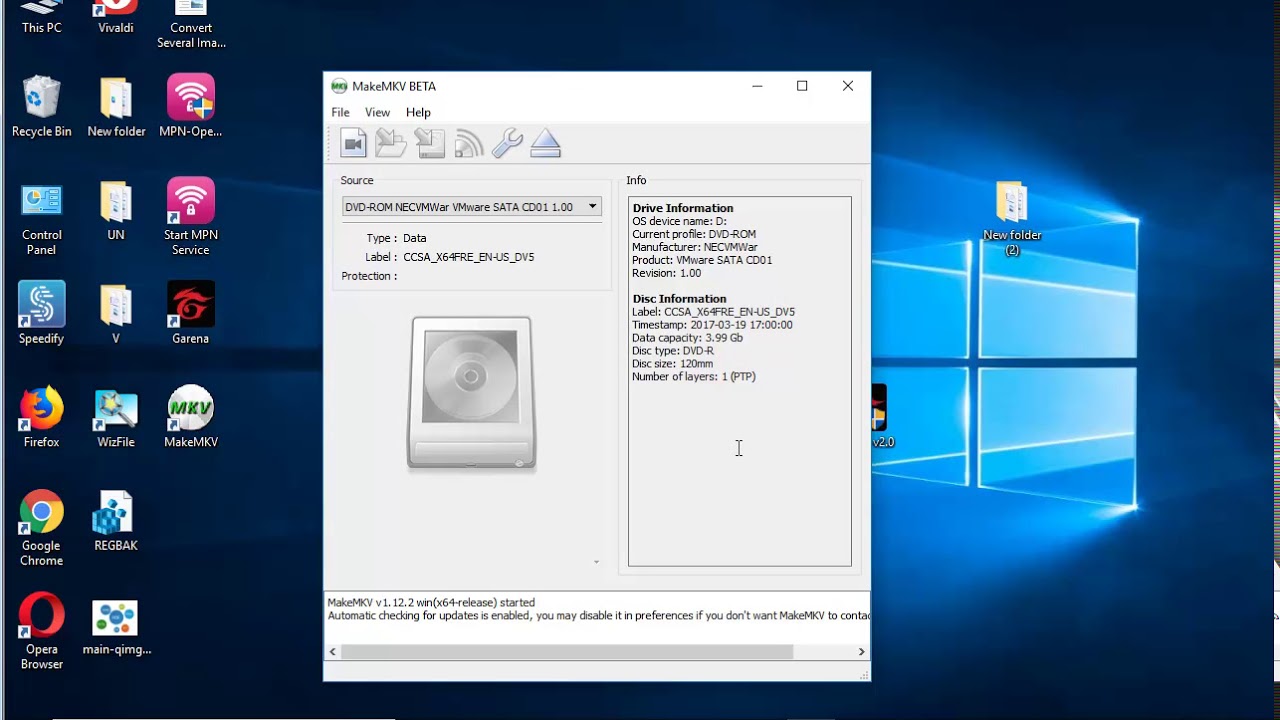This screenshot has height=720, width=1280.
Task: Click 'Type : Data' in Source panel
Action: click(397, 238)
